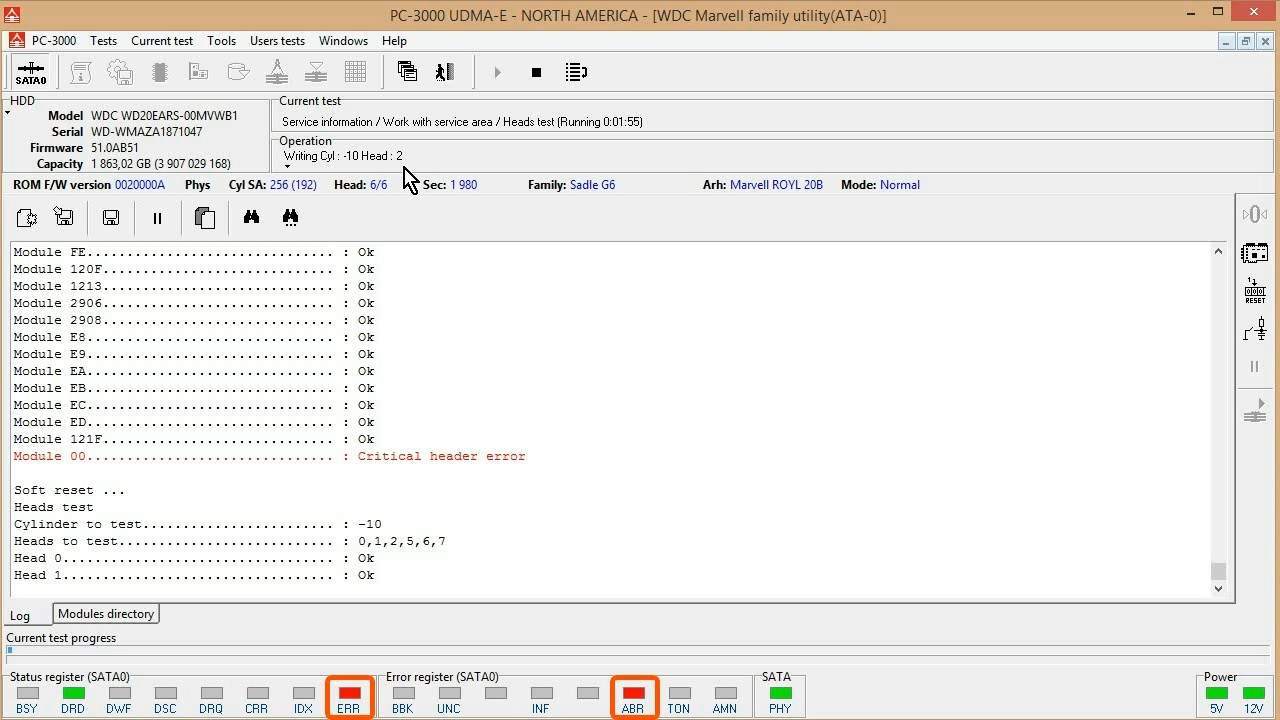The width and height of the screenshot is (1280, 720).
Task: Click the RESET counter icon in right sidebar
Action: tap(1255, 291)
